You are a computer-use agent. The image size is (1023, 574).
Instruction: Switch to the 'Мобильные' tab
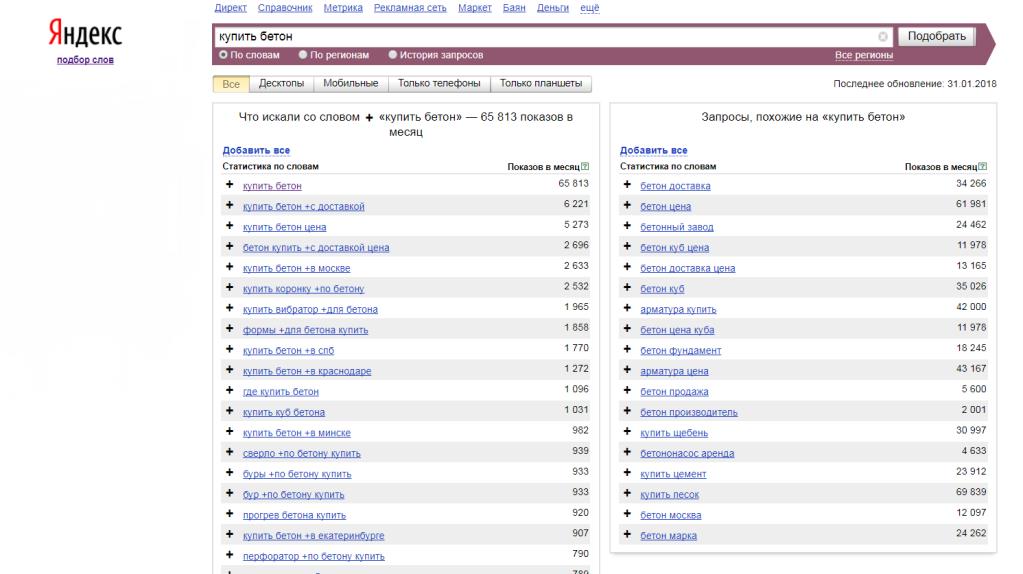click(x=350, y=83)
